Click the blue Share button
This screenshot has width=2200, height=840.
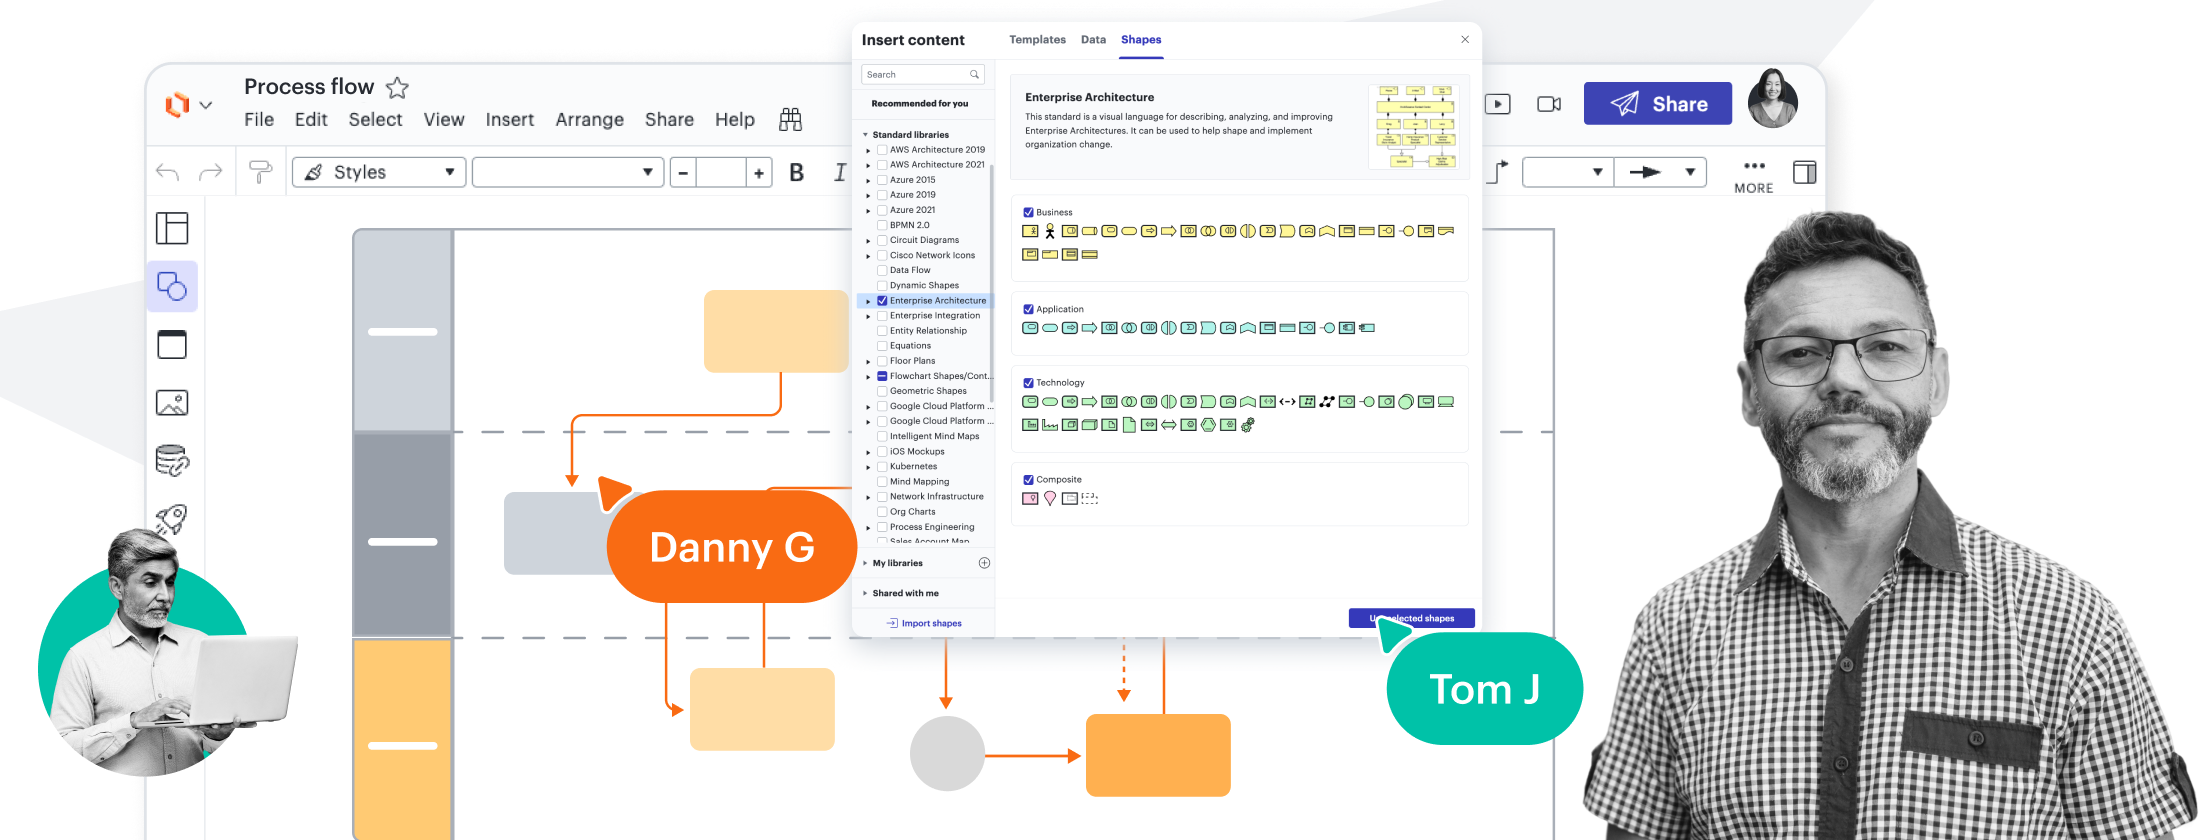1657,104
